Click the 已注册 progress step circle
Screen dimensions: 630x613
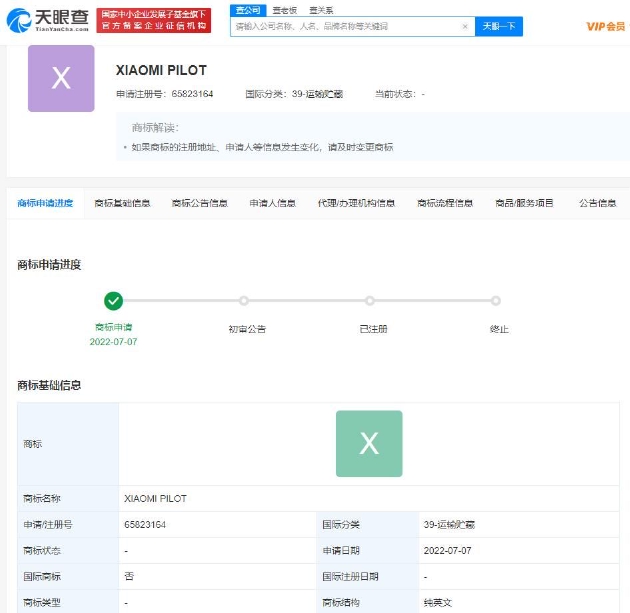click(370, 300)
